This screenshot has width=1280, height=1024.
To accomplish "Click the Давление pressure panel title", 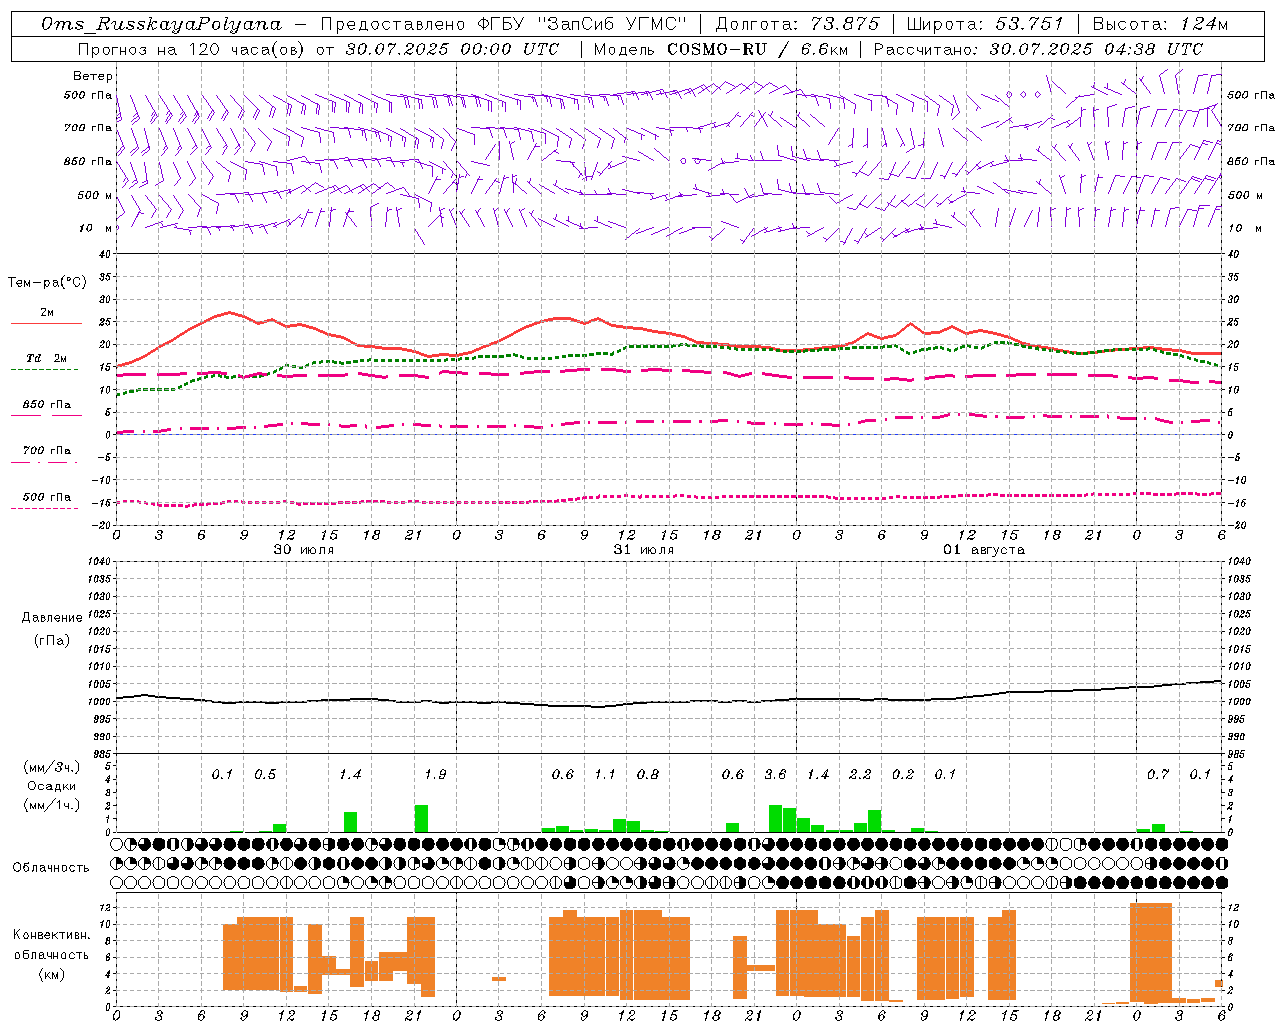I will click(x=52, y=618).
